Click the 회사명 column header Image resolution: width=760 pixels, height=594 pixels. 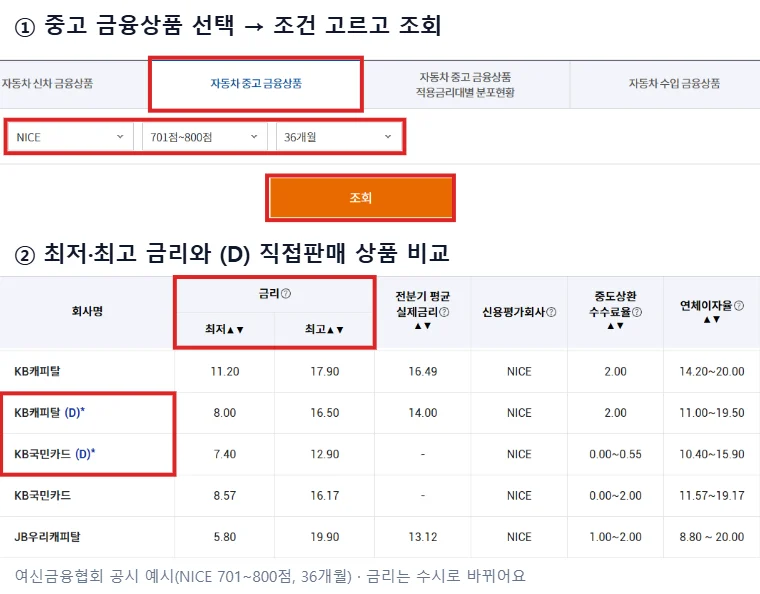click(x=87, y=311)
